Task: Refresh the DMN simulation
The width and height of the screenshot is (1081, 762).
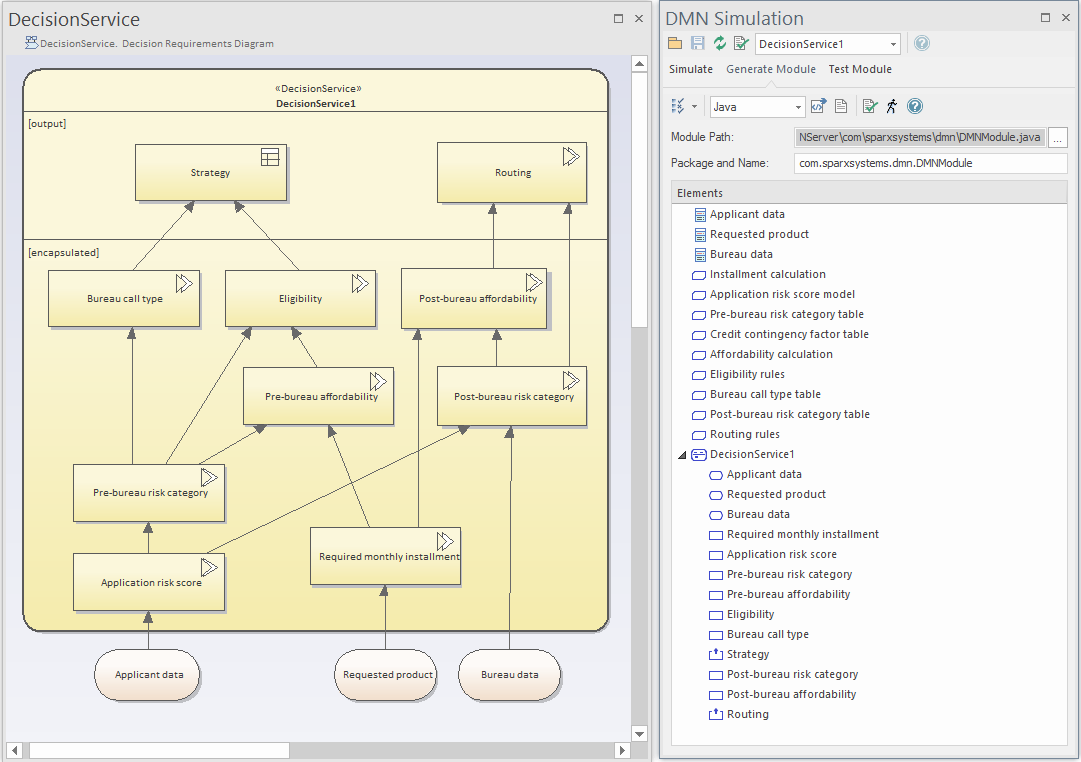Action: tap(719, 43)
